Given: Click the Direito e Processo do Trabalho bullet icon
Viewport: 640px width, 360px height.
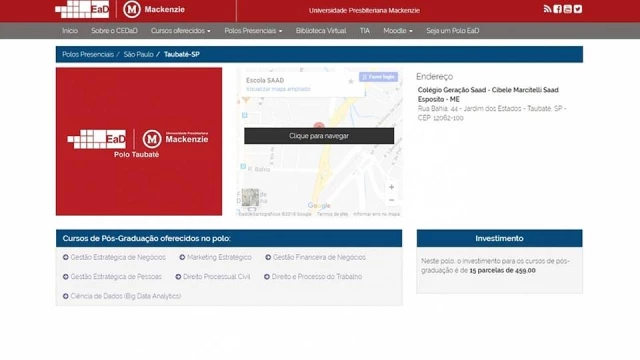Looking at the screenshot, I should (x=267, y=276).
